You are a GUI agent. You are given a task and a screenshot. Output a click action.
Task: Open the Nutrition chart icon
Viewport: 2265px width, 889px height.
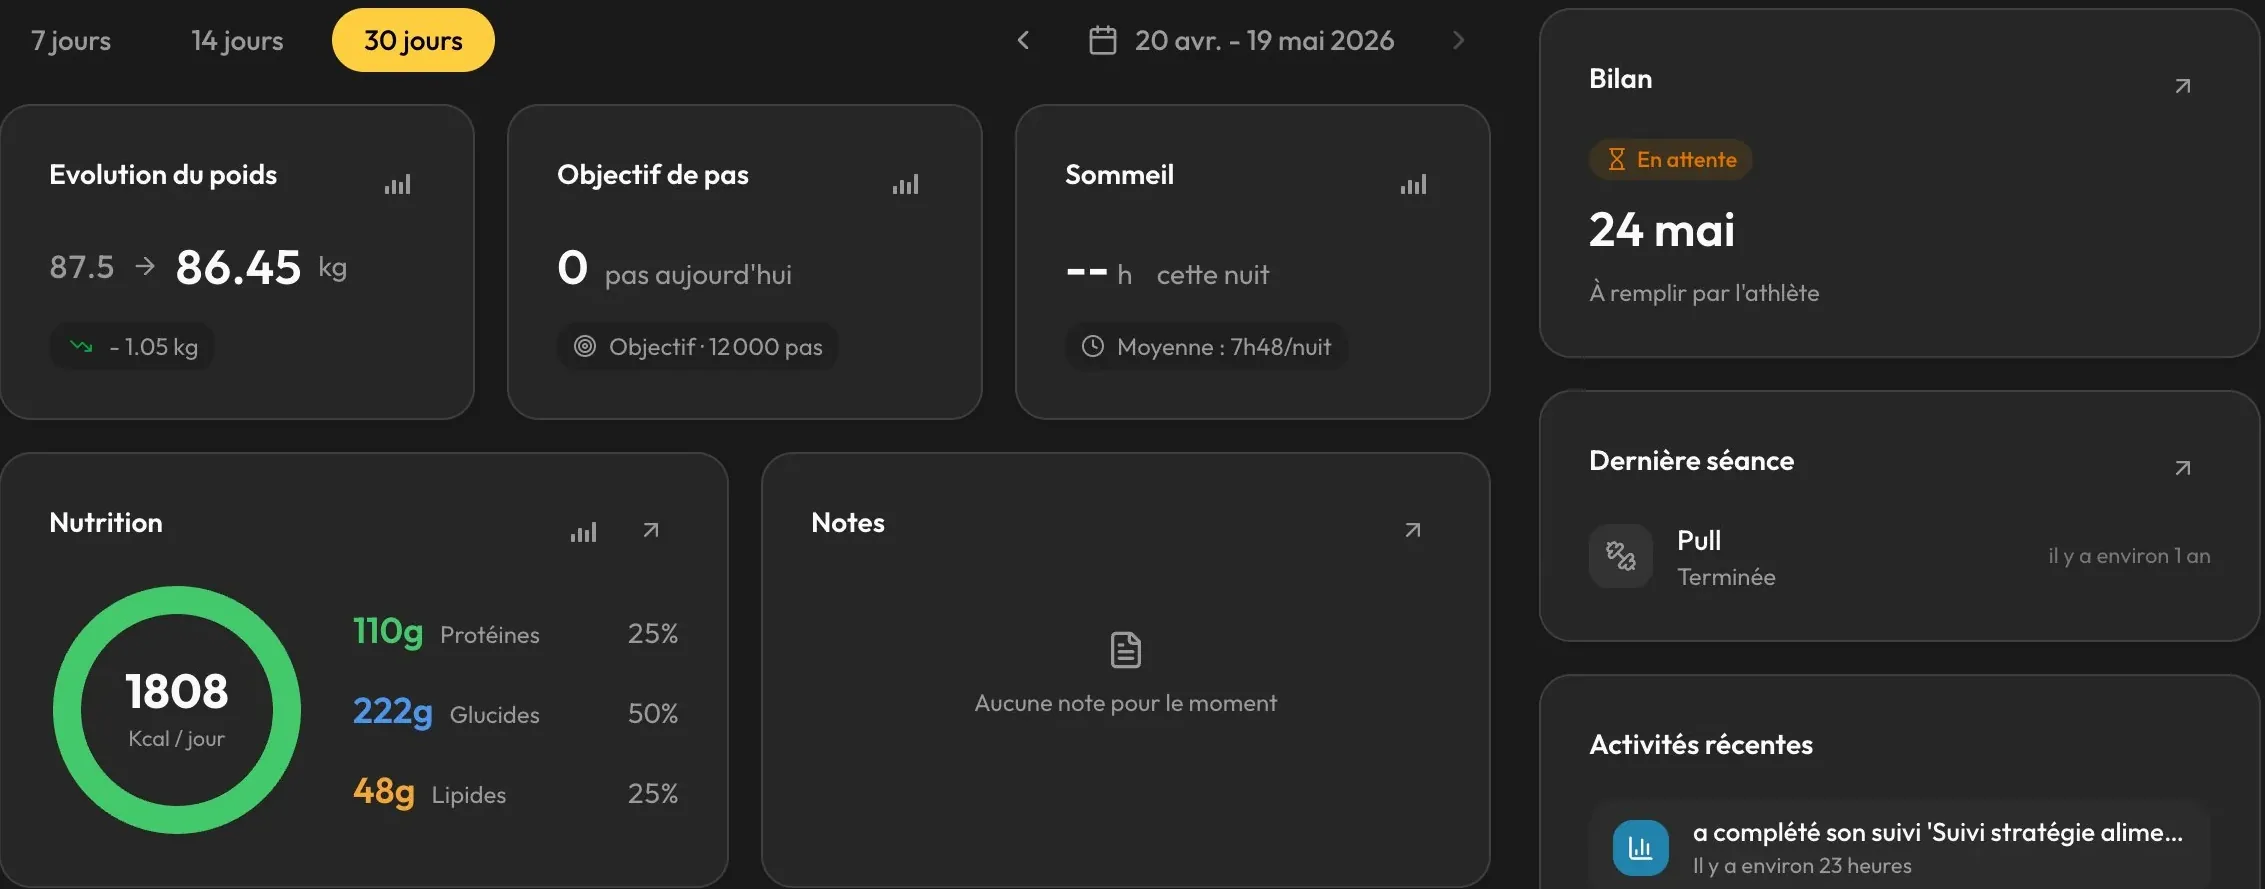pyautogui.click(x=584, y=532)
